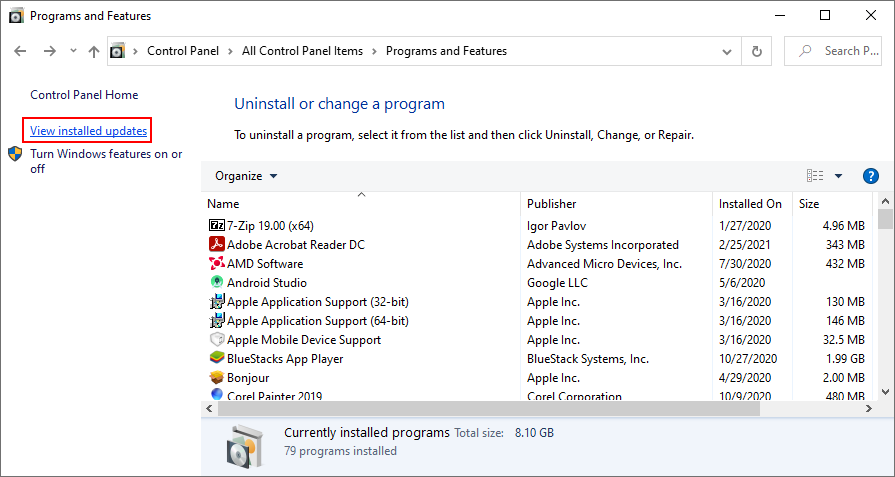
Task: Open Turn Windows features on or off
Action: (x=105, y=161)
